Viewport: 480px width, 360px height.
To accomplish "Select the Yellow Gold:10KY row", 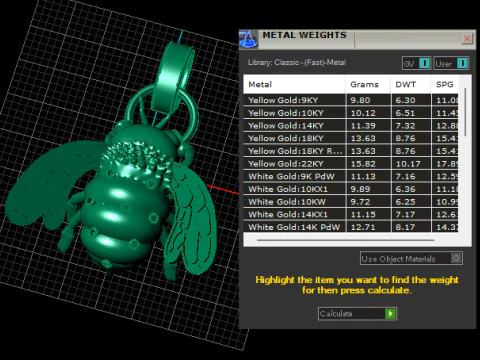I will [x=351, y=113].
